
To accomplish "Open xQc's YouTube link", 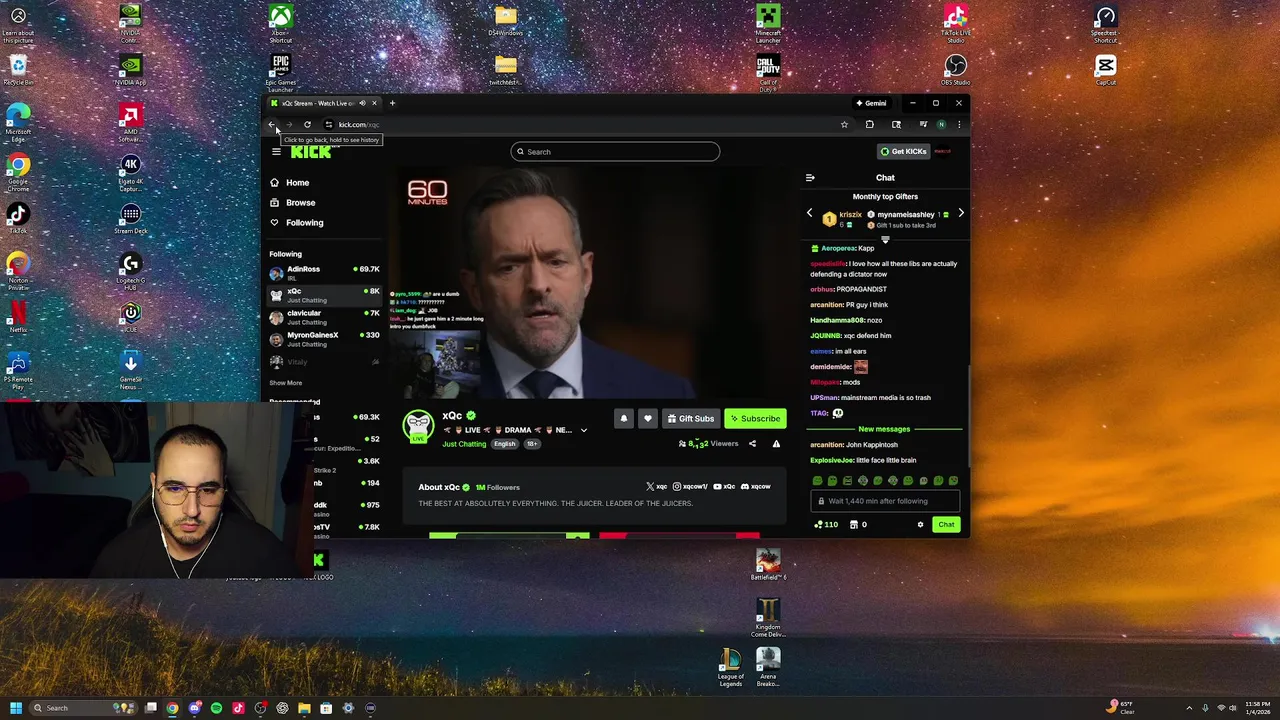I will click(724, 487).
